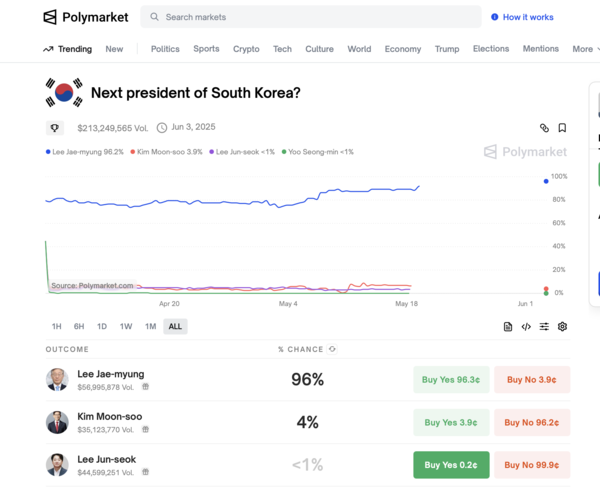
Task: Click the embed code icon
Action: pos(526,327)
